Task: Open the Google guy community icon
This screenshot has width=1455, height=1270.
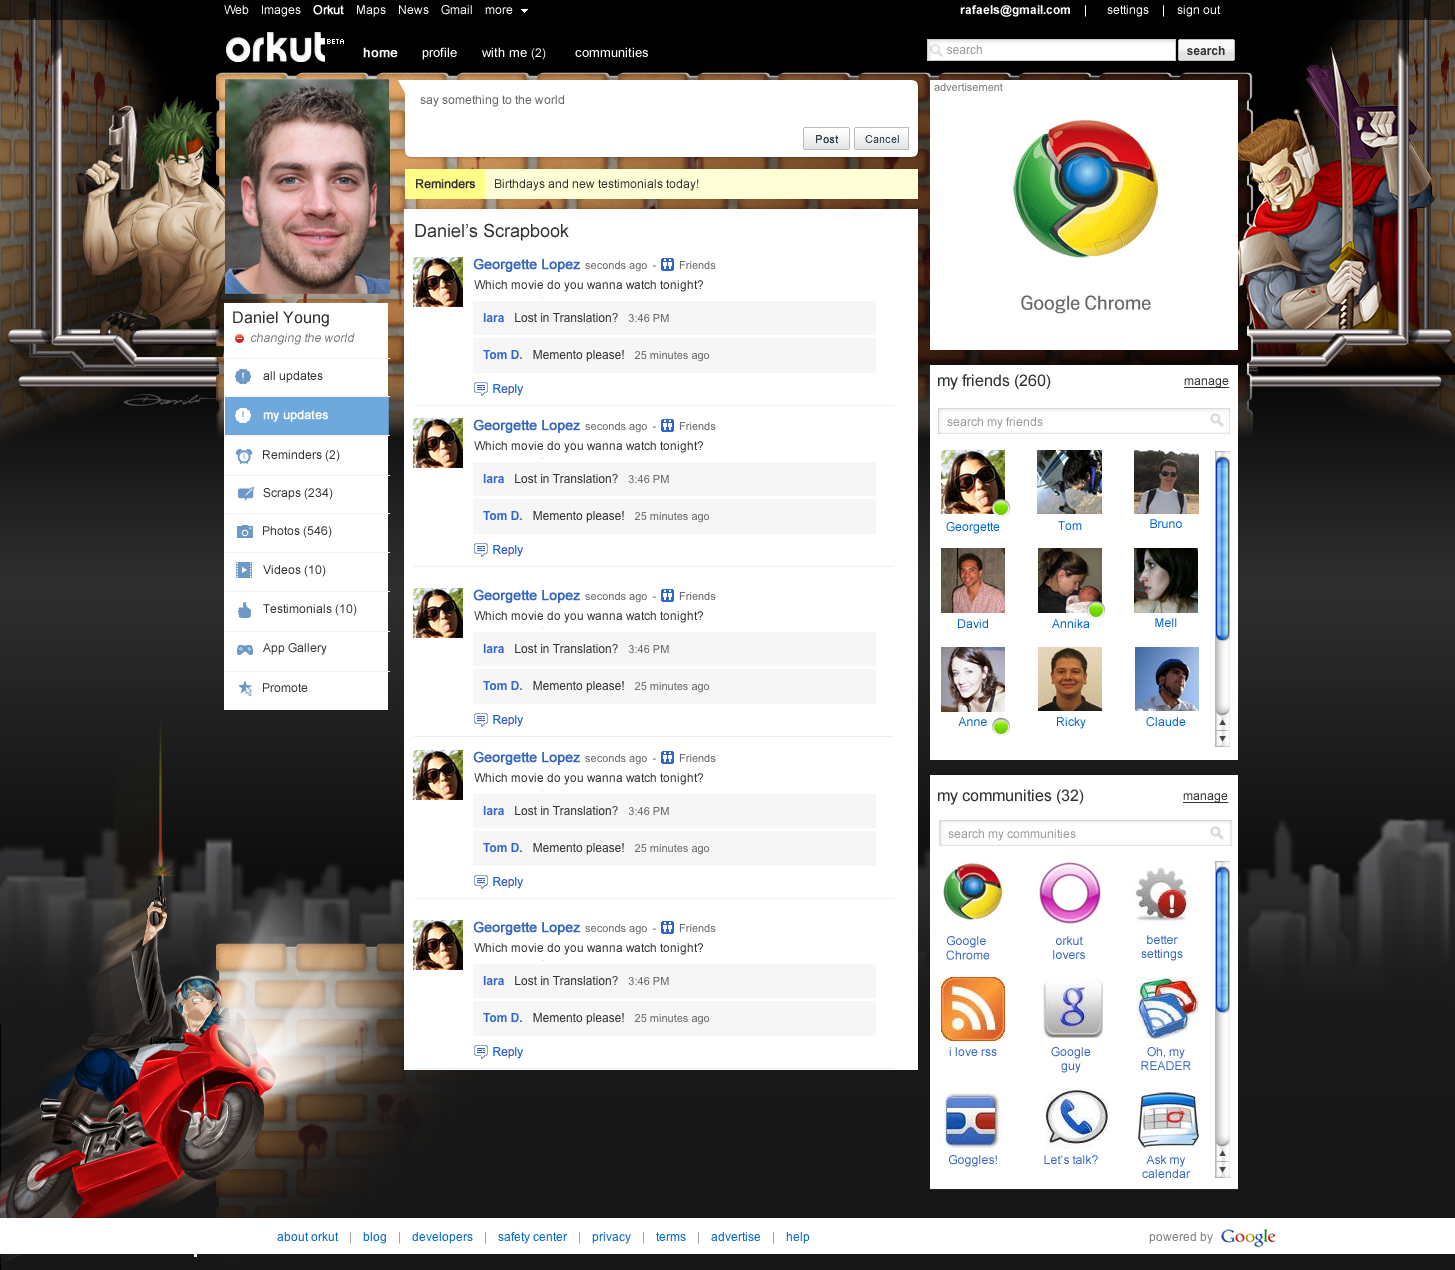Action: 1072,1008
